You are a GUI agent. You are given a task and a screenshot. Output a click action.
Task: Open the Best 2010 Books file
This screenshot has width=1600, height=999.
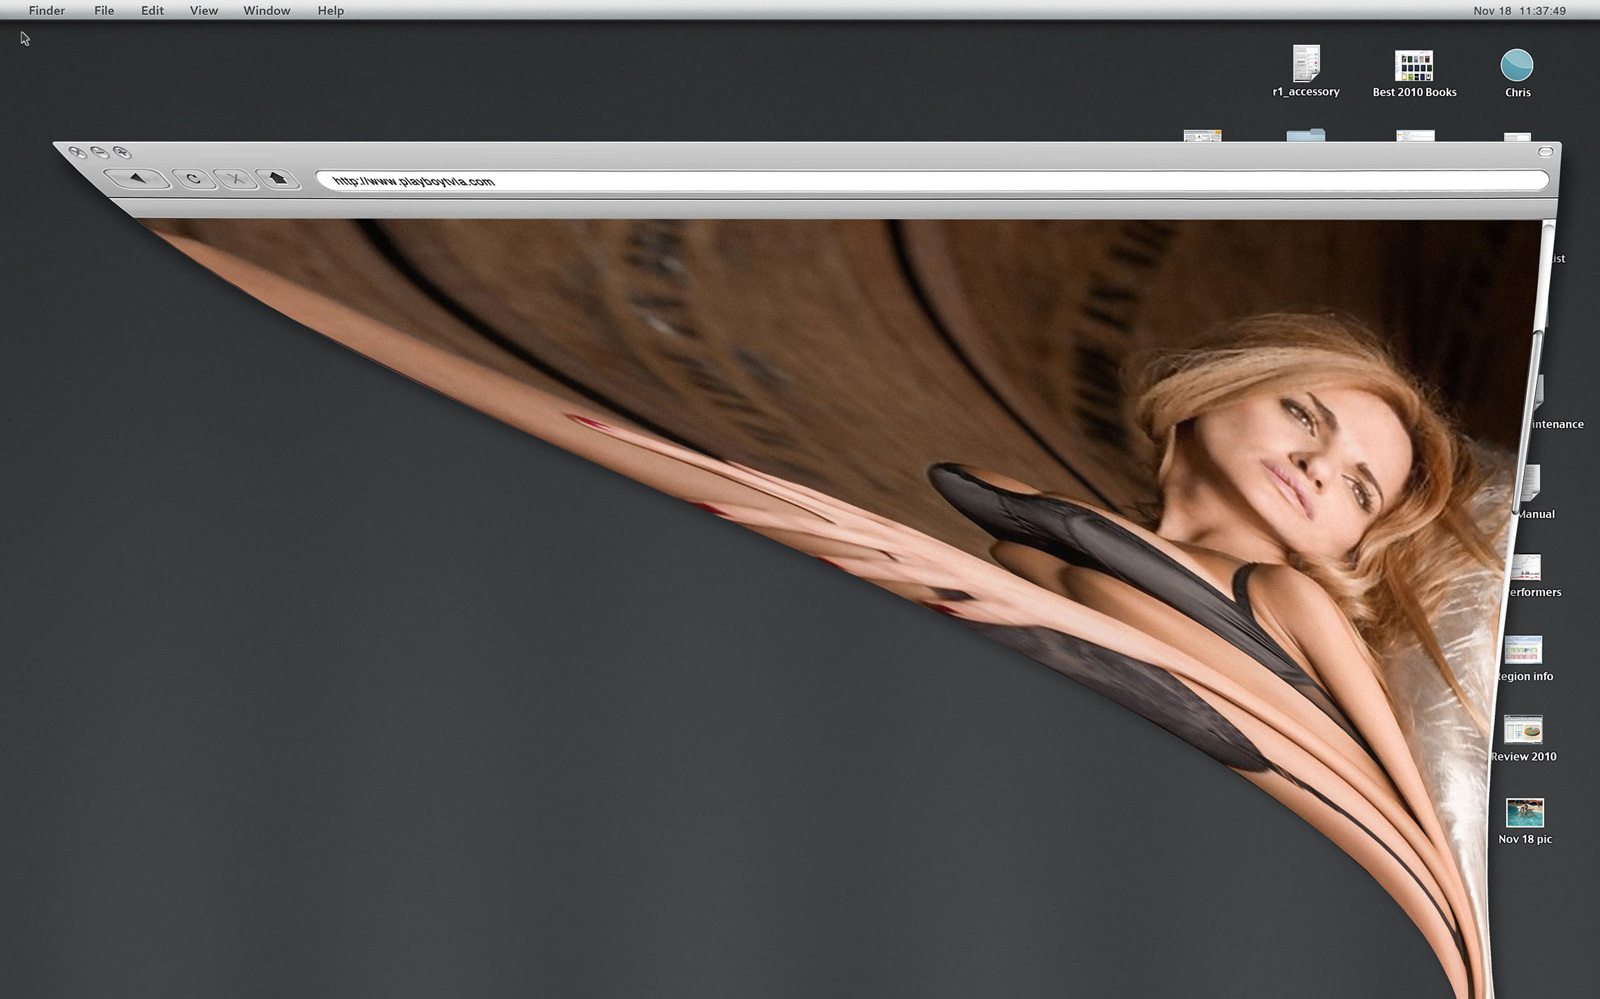(x=1414, y=66)
